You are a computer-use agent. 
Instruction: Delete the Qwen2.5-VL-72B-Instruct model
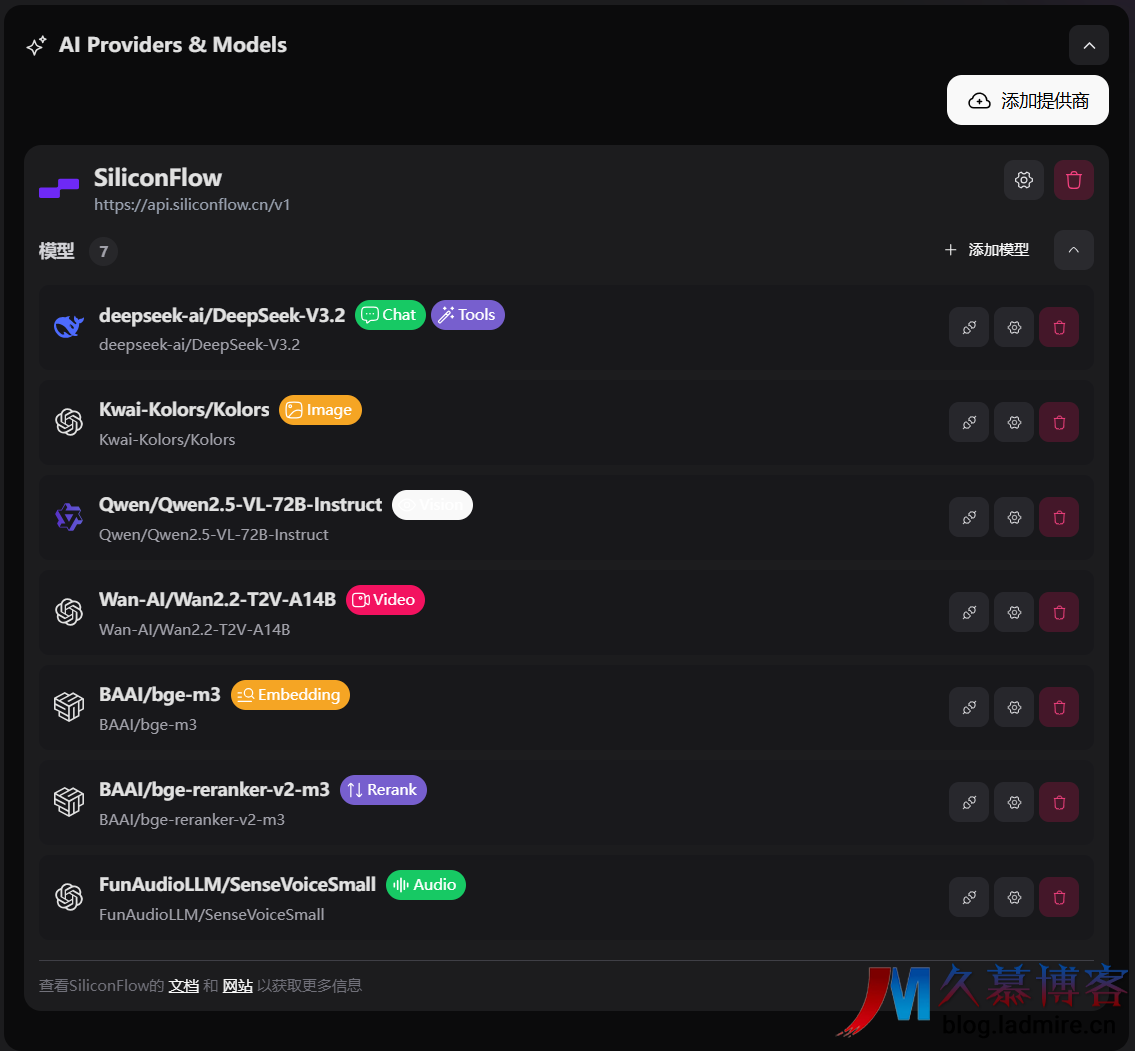pos(1058,517)
